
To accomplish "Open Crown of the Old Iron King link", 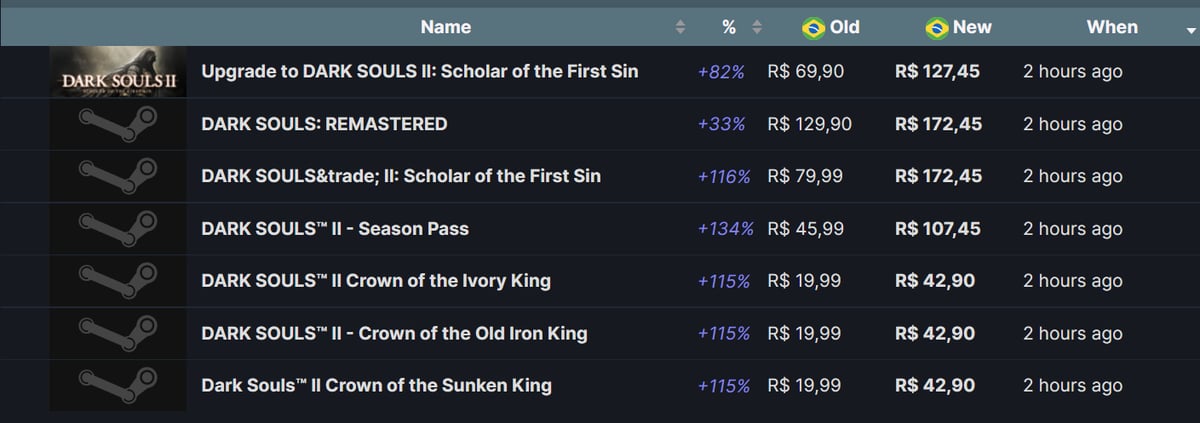I will click(394, 333).
